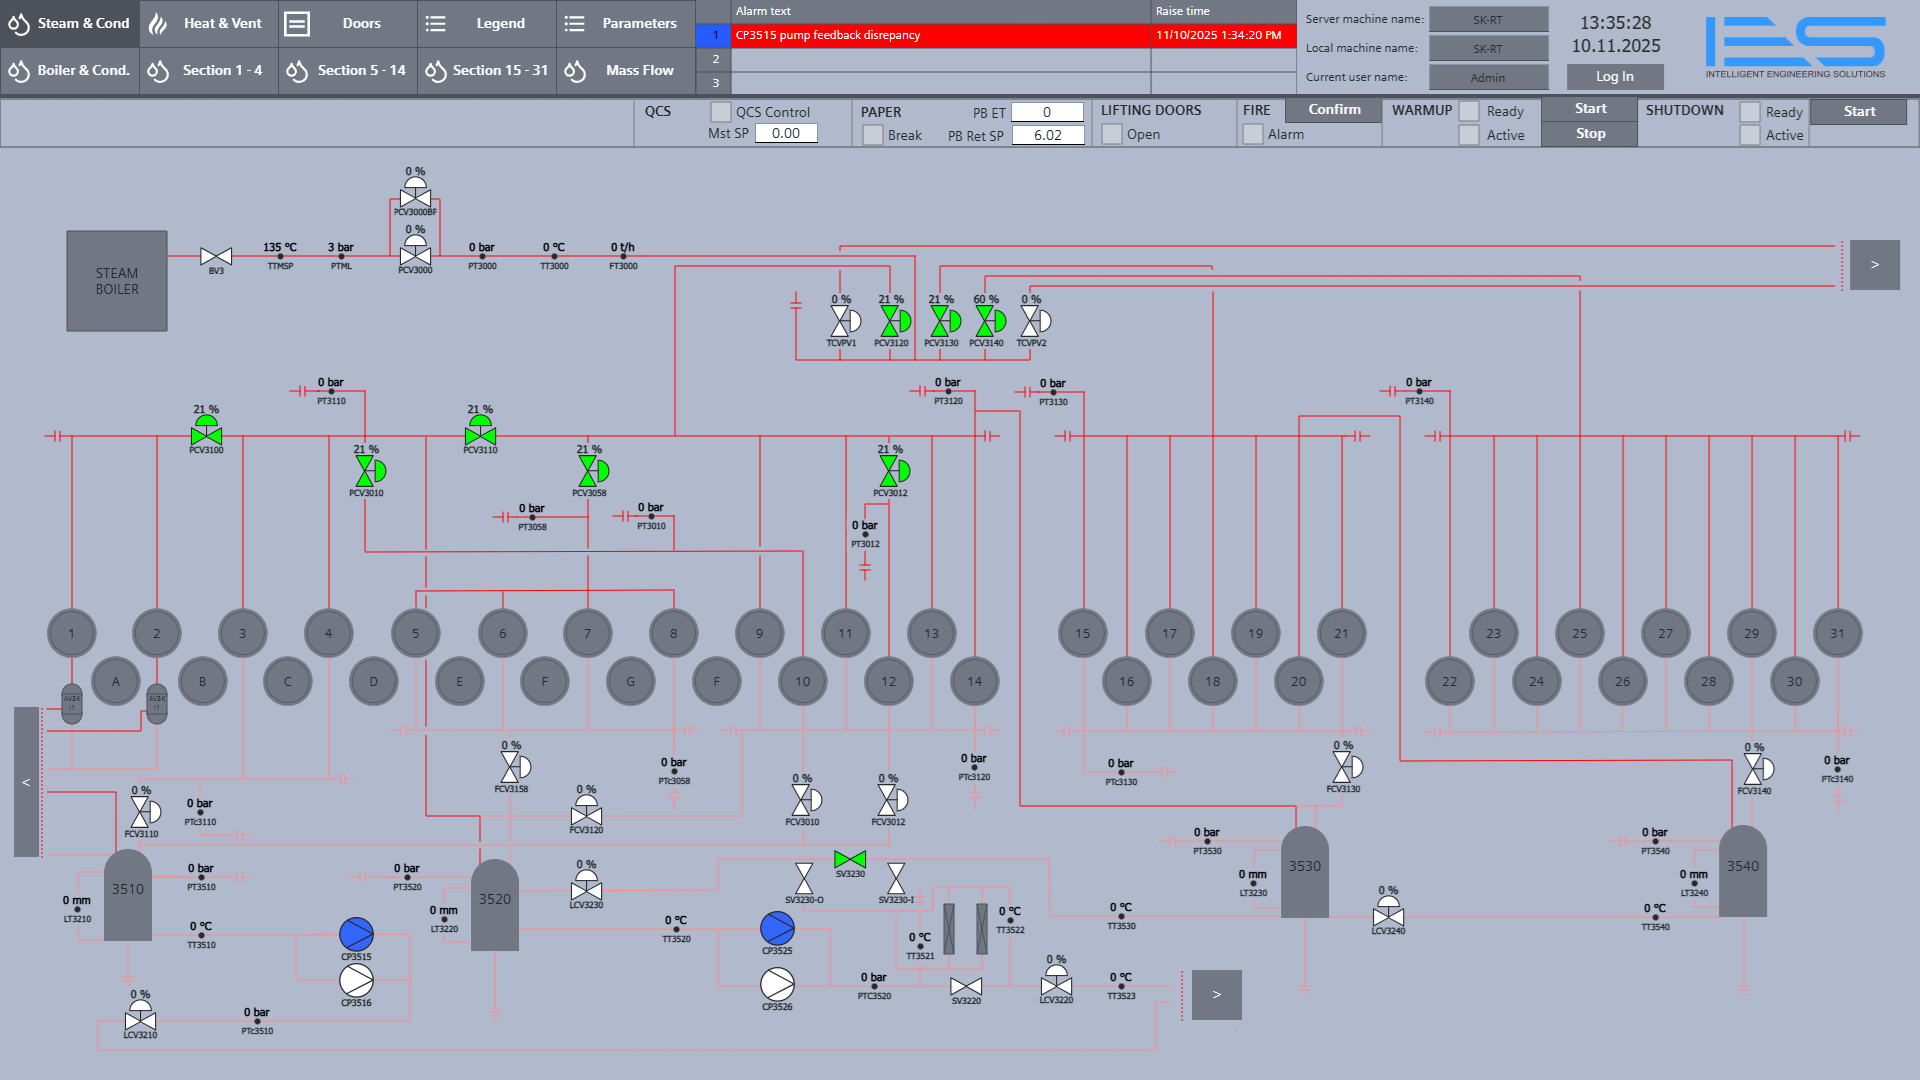Click the Log In button
This screenshot has width=1920, height=1080.
(x=1614, y=77)
